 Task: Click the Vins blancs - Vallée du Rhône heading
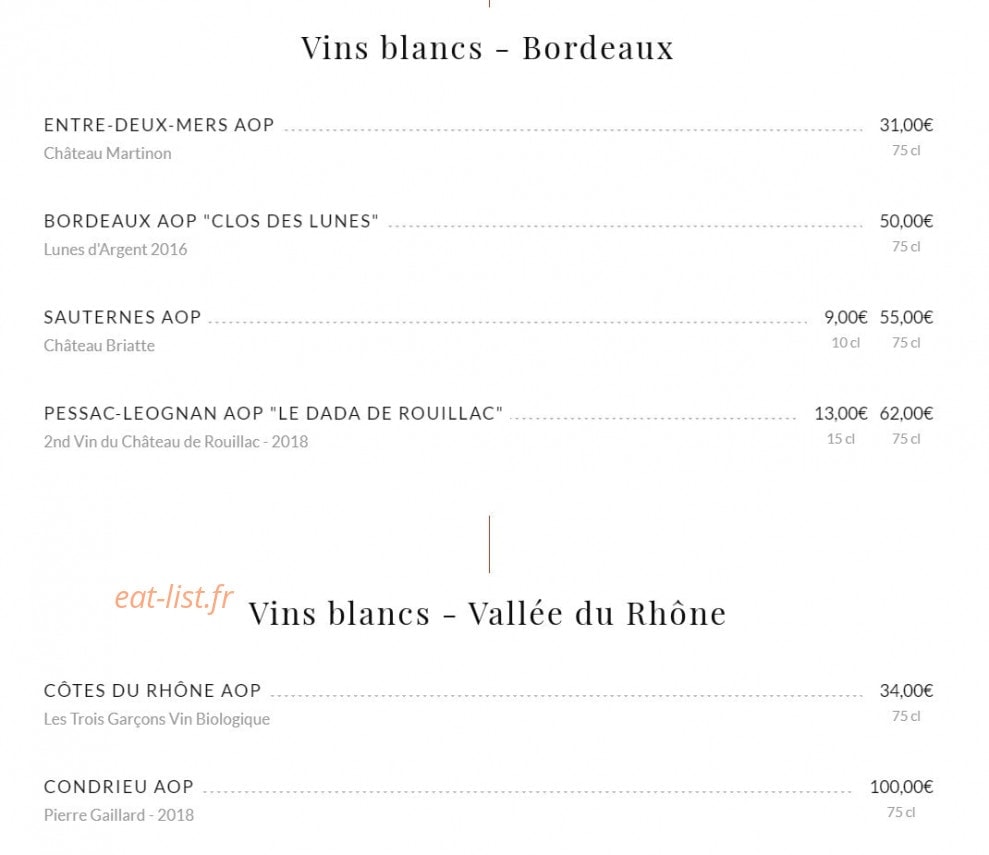[487, 614]
